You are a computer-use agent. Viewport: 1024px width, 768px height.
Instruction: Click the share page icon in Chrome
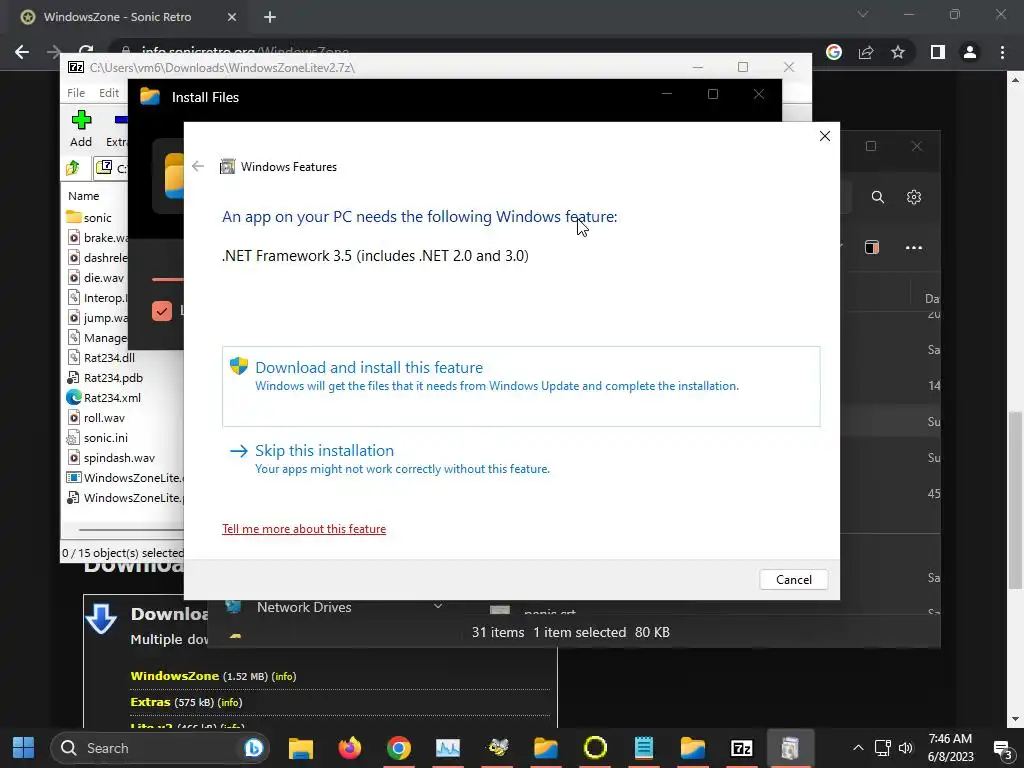866,52
